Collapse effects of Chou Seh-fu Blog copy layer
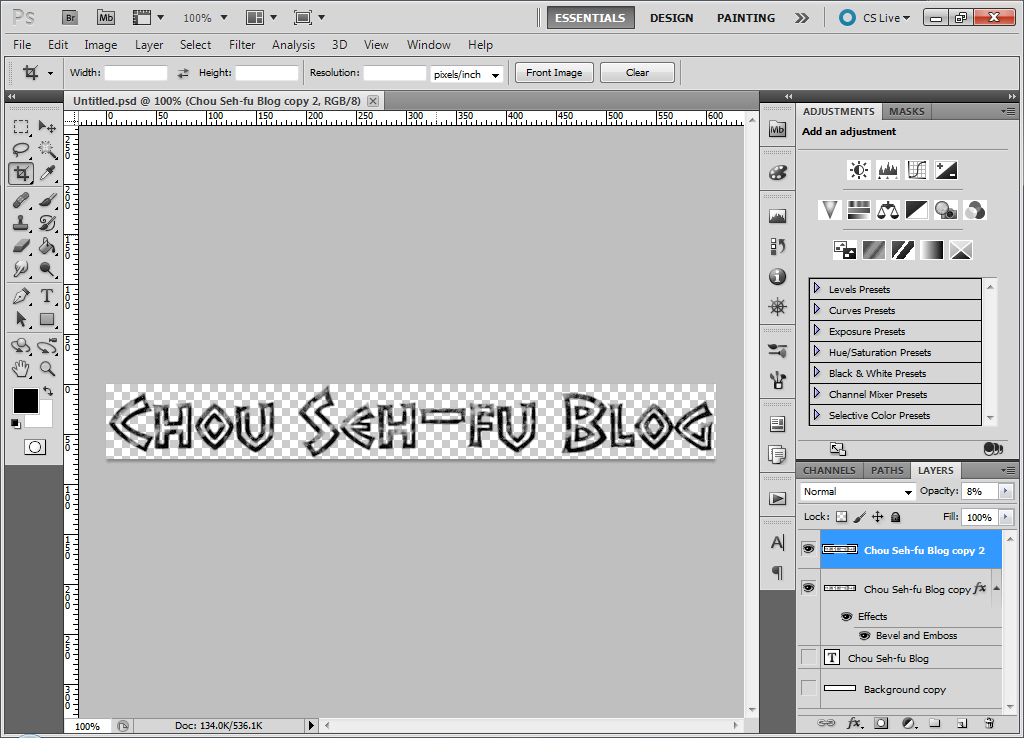This screenshot has height=738, width=1024. [x=997, y=588]
